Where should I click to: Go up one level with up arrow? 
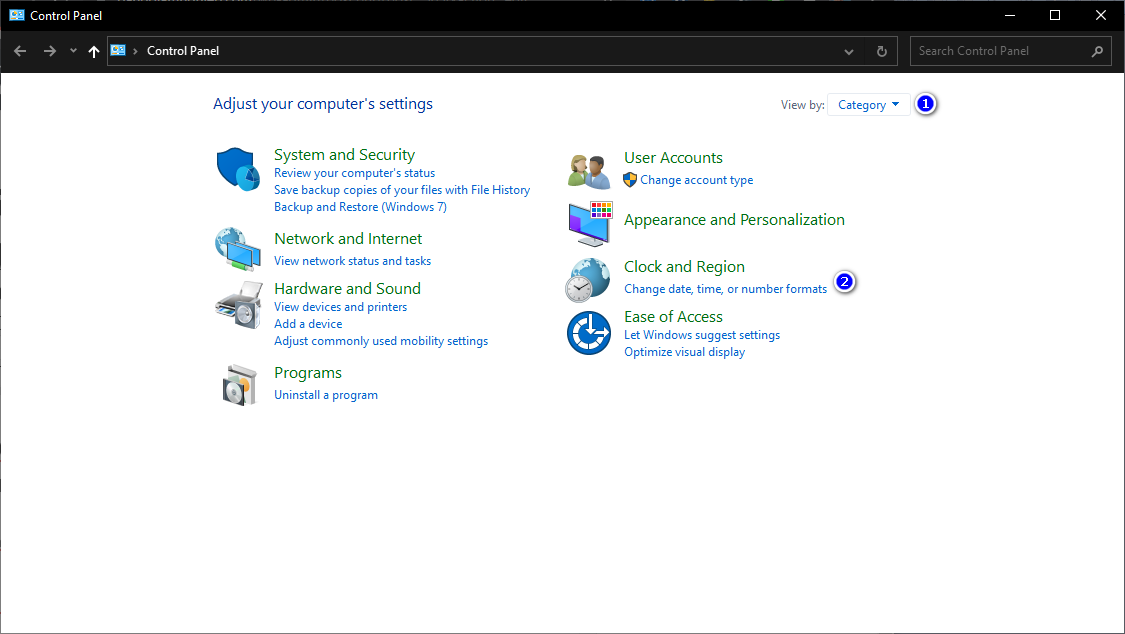click(x=93, y=51)
